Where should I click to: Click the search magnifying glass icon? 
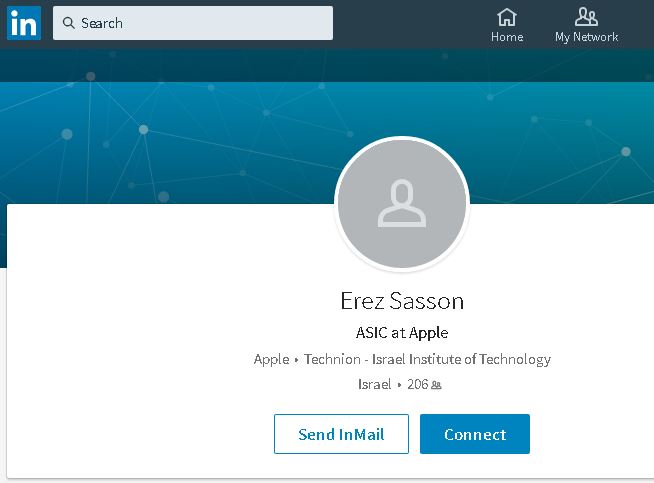click(x=69, y=23)
